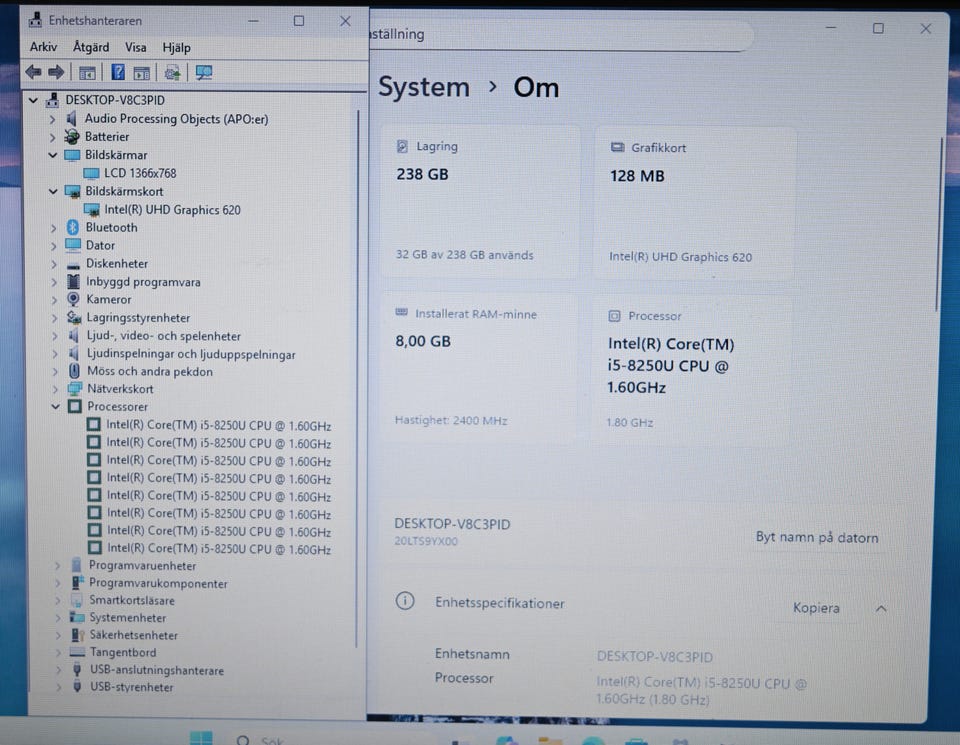
Task: Click the Kopiera button
Action: pyautogui.click(x=816, y=608)
